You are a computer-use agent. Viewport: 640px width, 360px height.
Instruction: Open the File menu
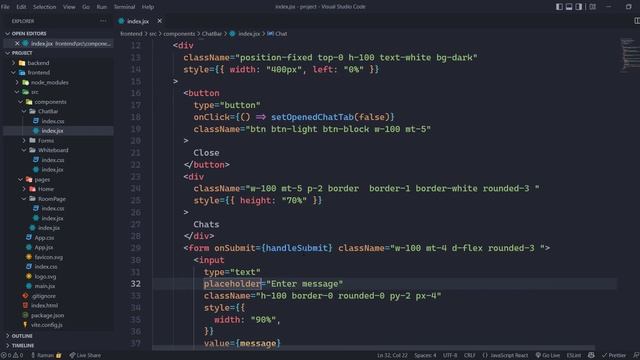tap(5, 7)
